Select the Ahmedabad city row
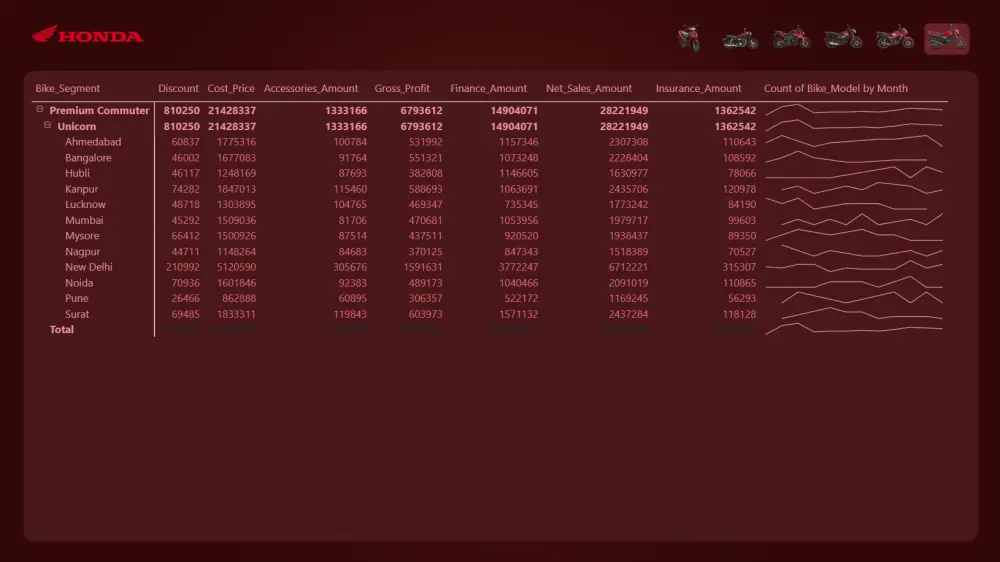 92,142
